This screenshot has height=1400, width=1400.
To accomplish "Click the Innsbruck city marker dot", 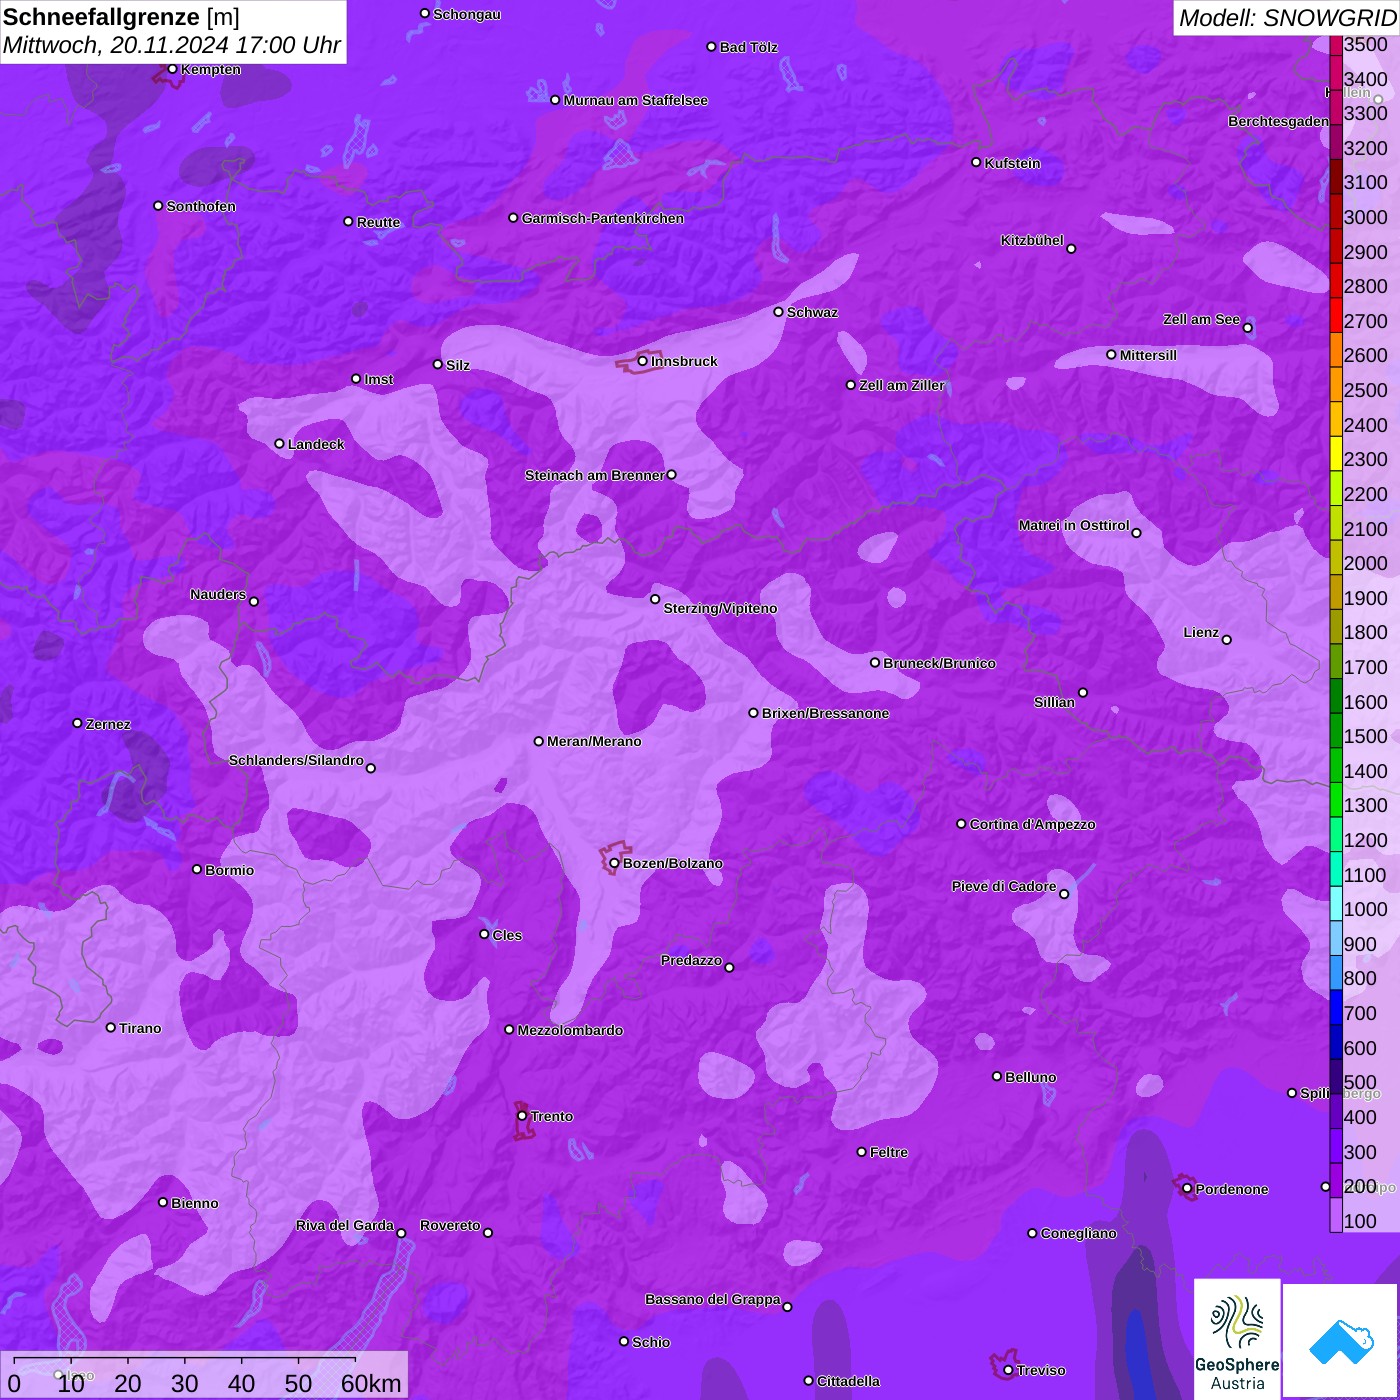I will click(x=643, y=361).
